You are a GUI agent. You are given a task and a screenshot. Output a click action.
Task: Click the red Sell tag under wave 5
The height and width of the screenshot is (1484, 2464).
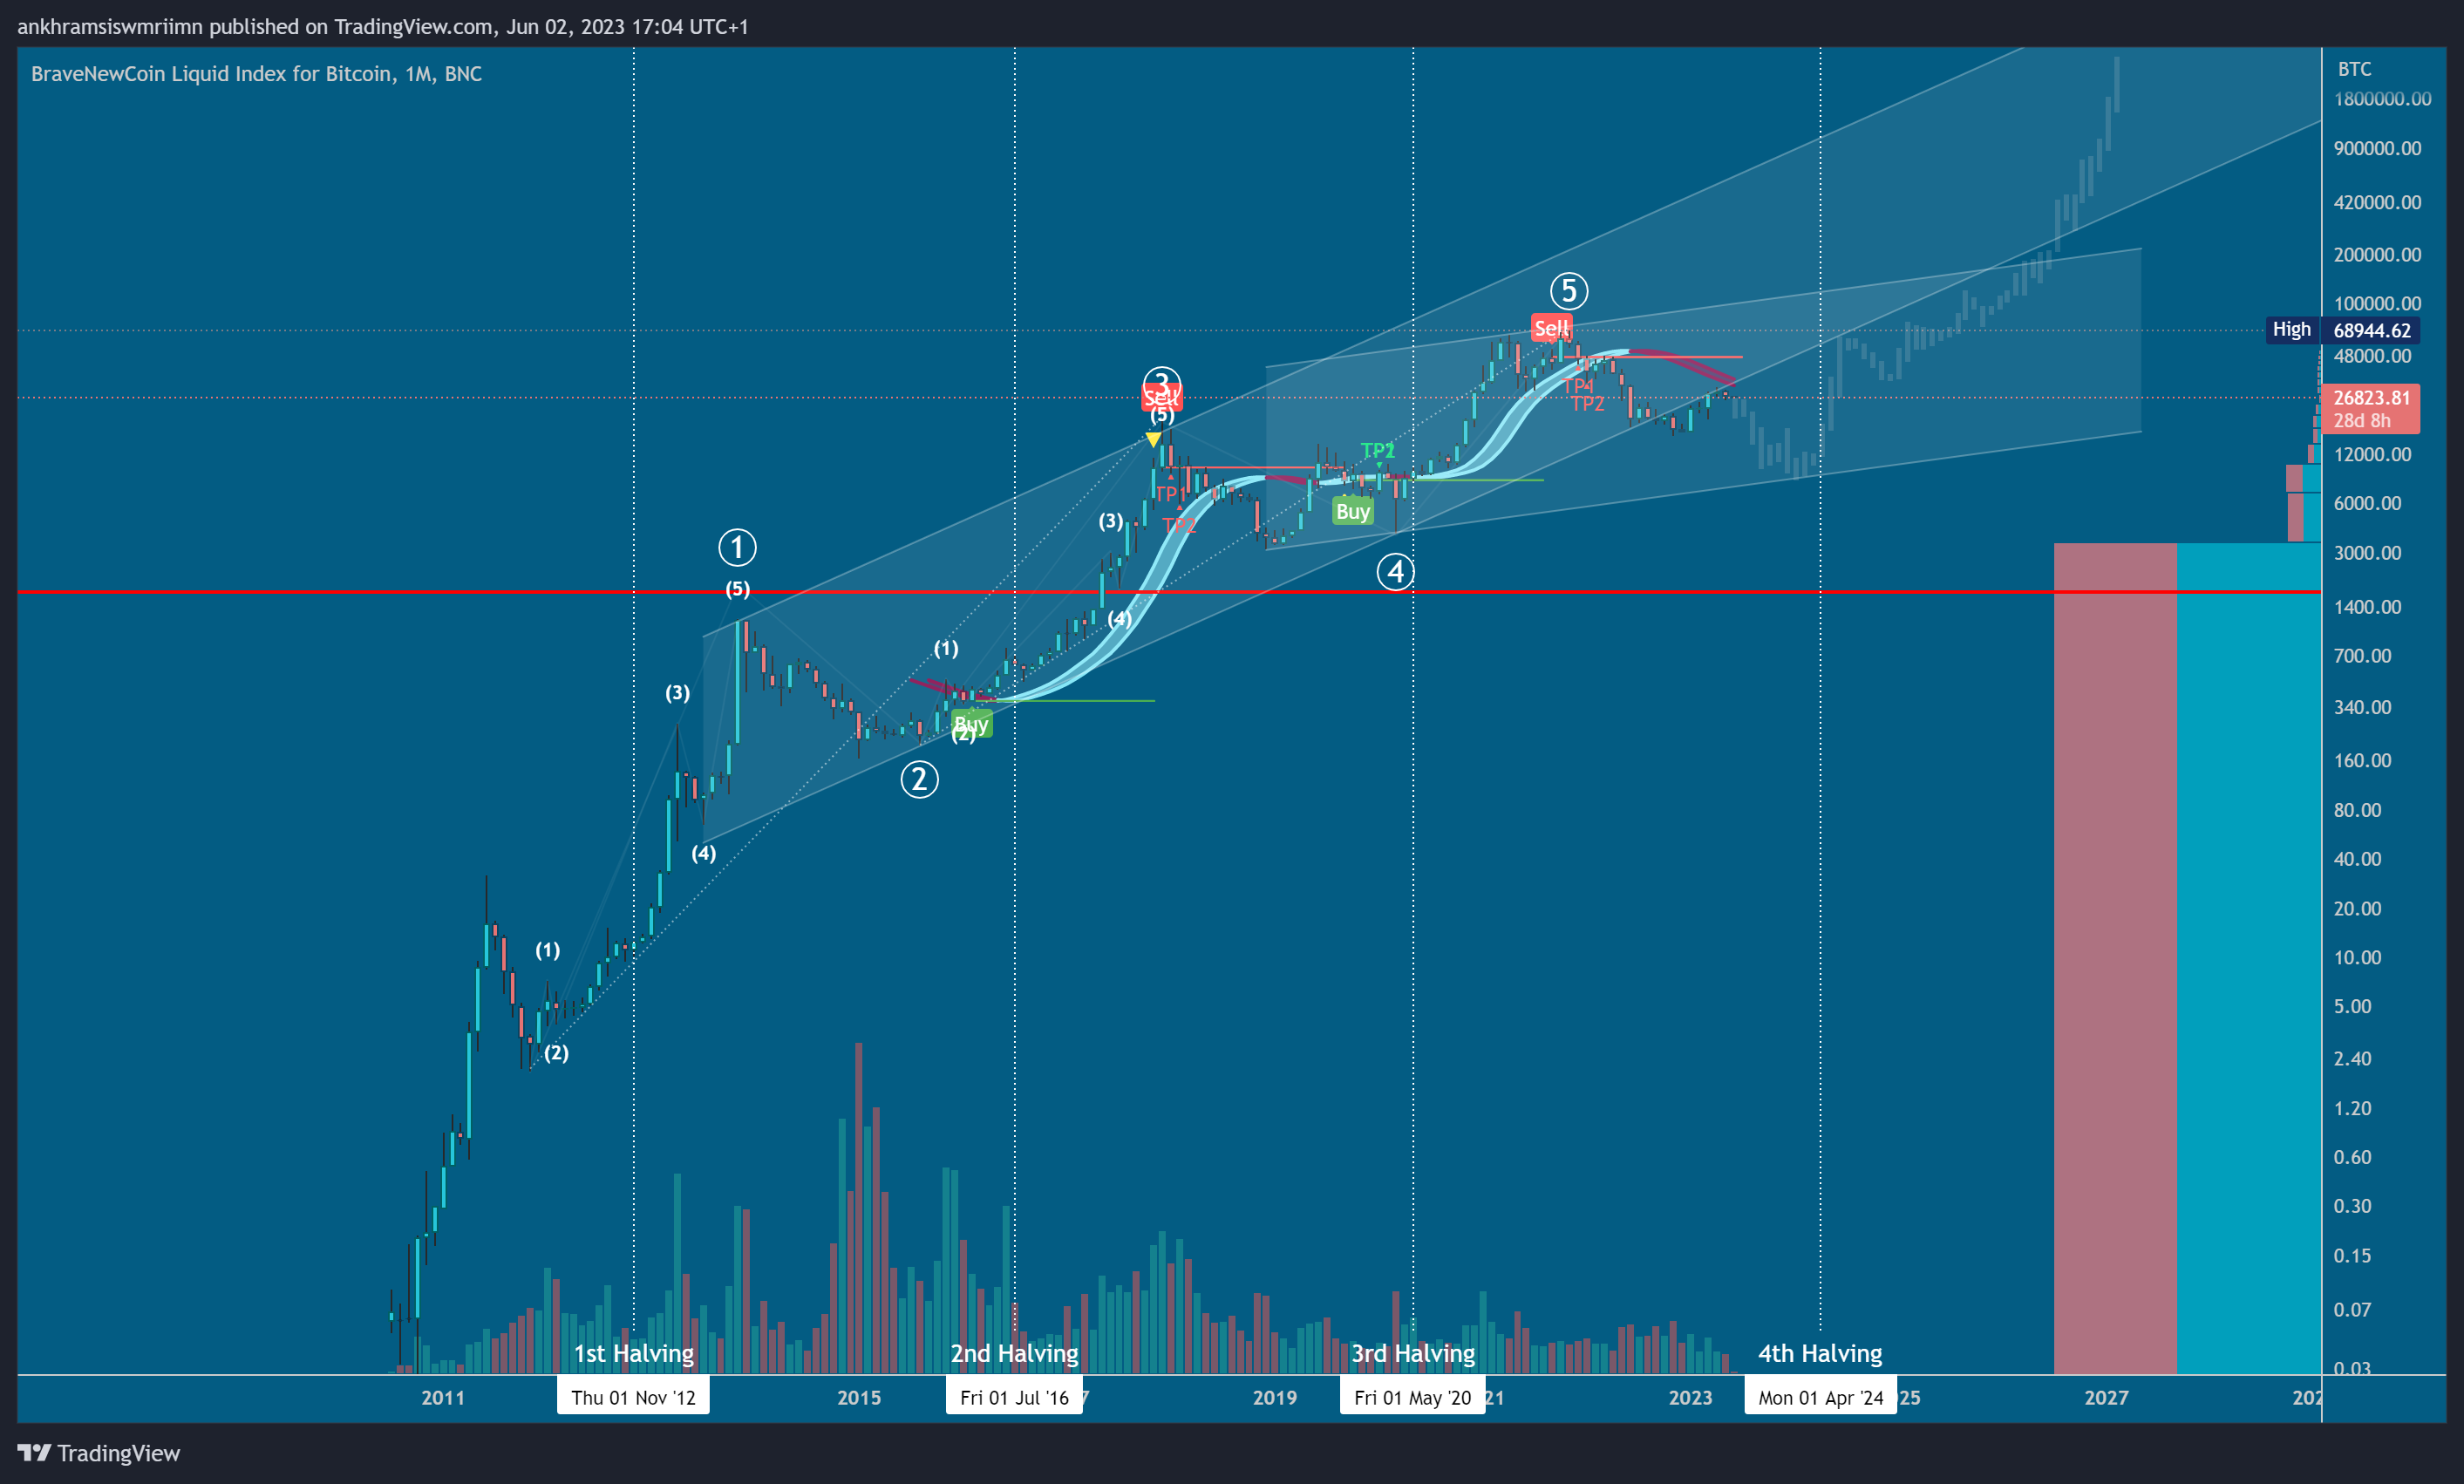1551,328
